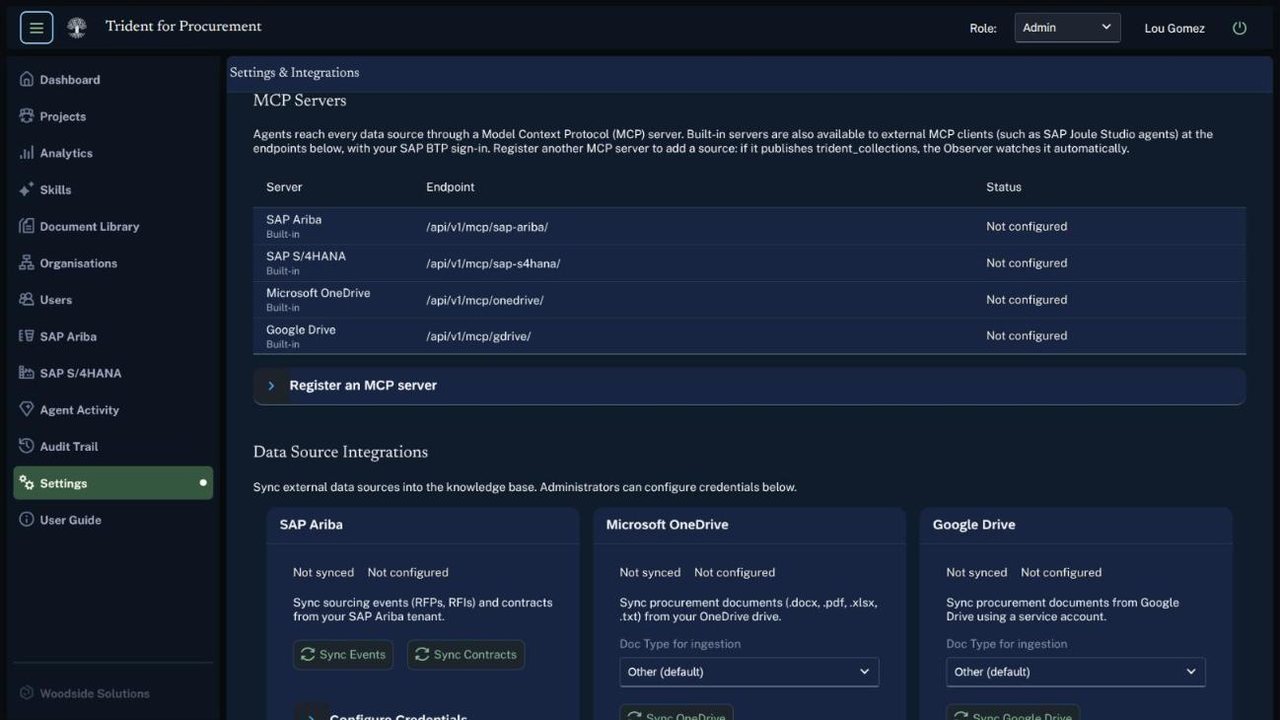
Task: Click Woodside Solutions organisation label
Action: point(95,693)
